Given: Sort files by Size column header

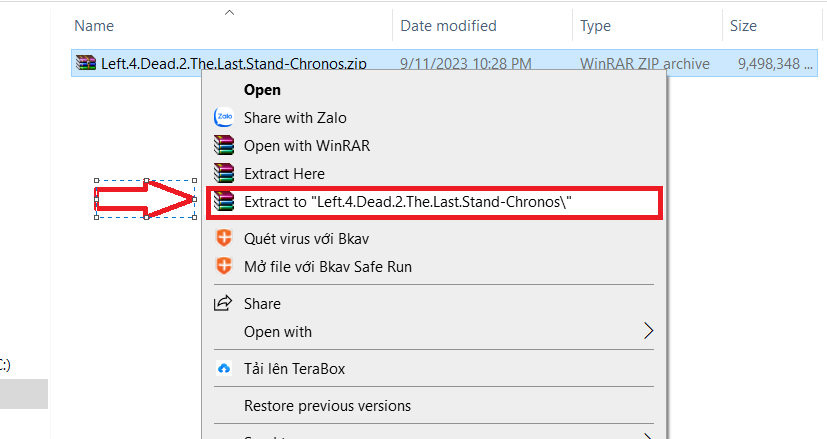Looking at the screenshot, I should tap(743, 26).
